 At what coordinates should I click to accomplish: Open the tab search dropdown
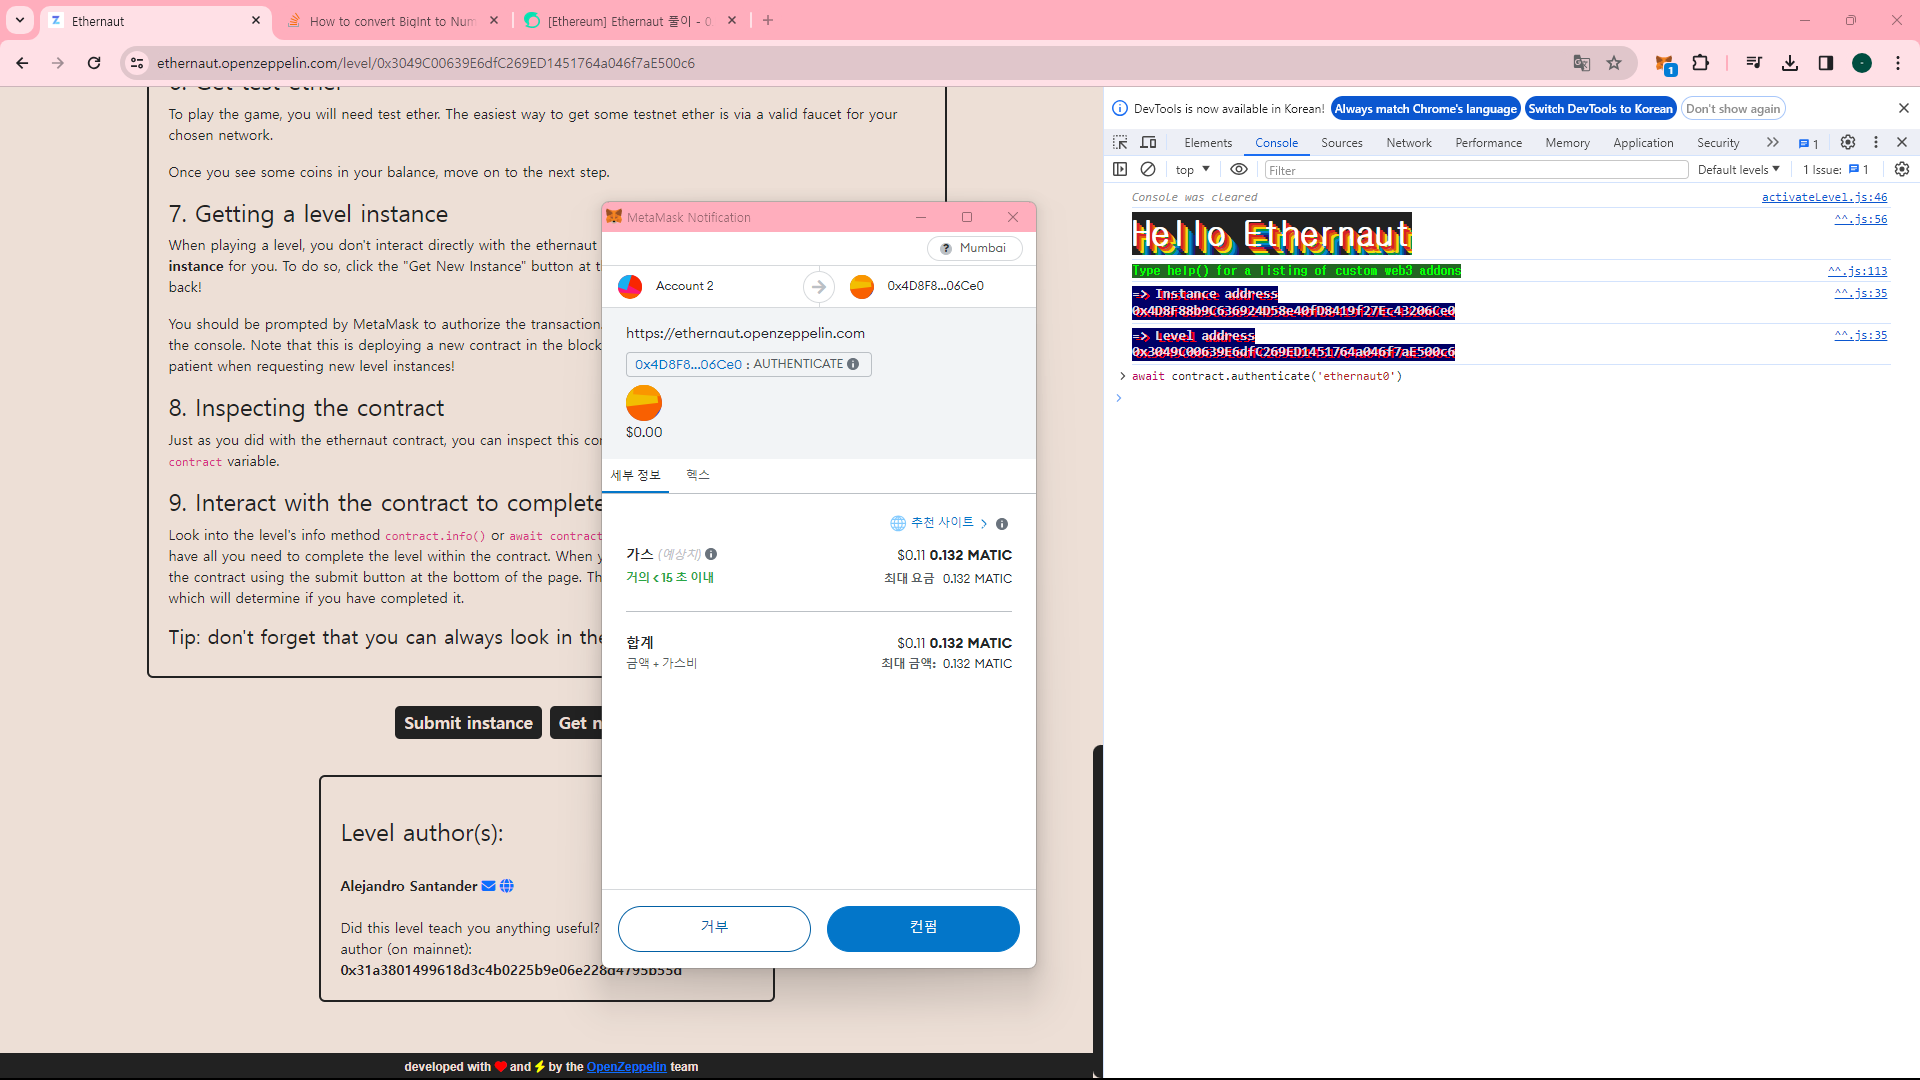pyautogui.click(x=20, y=20)
